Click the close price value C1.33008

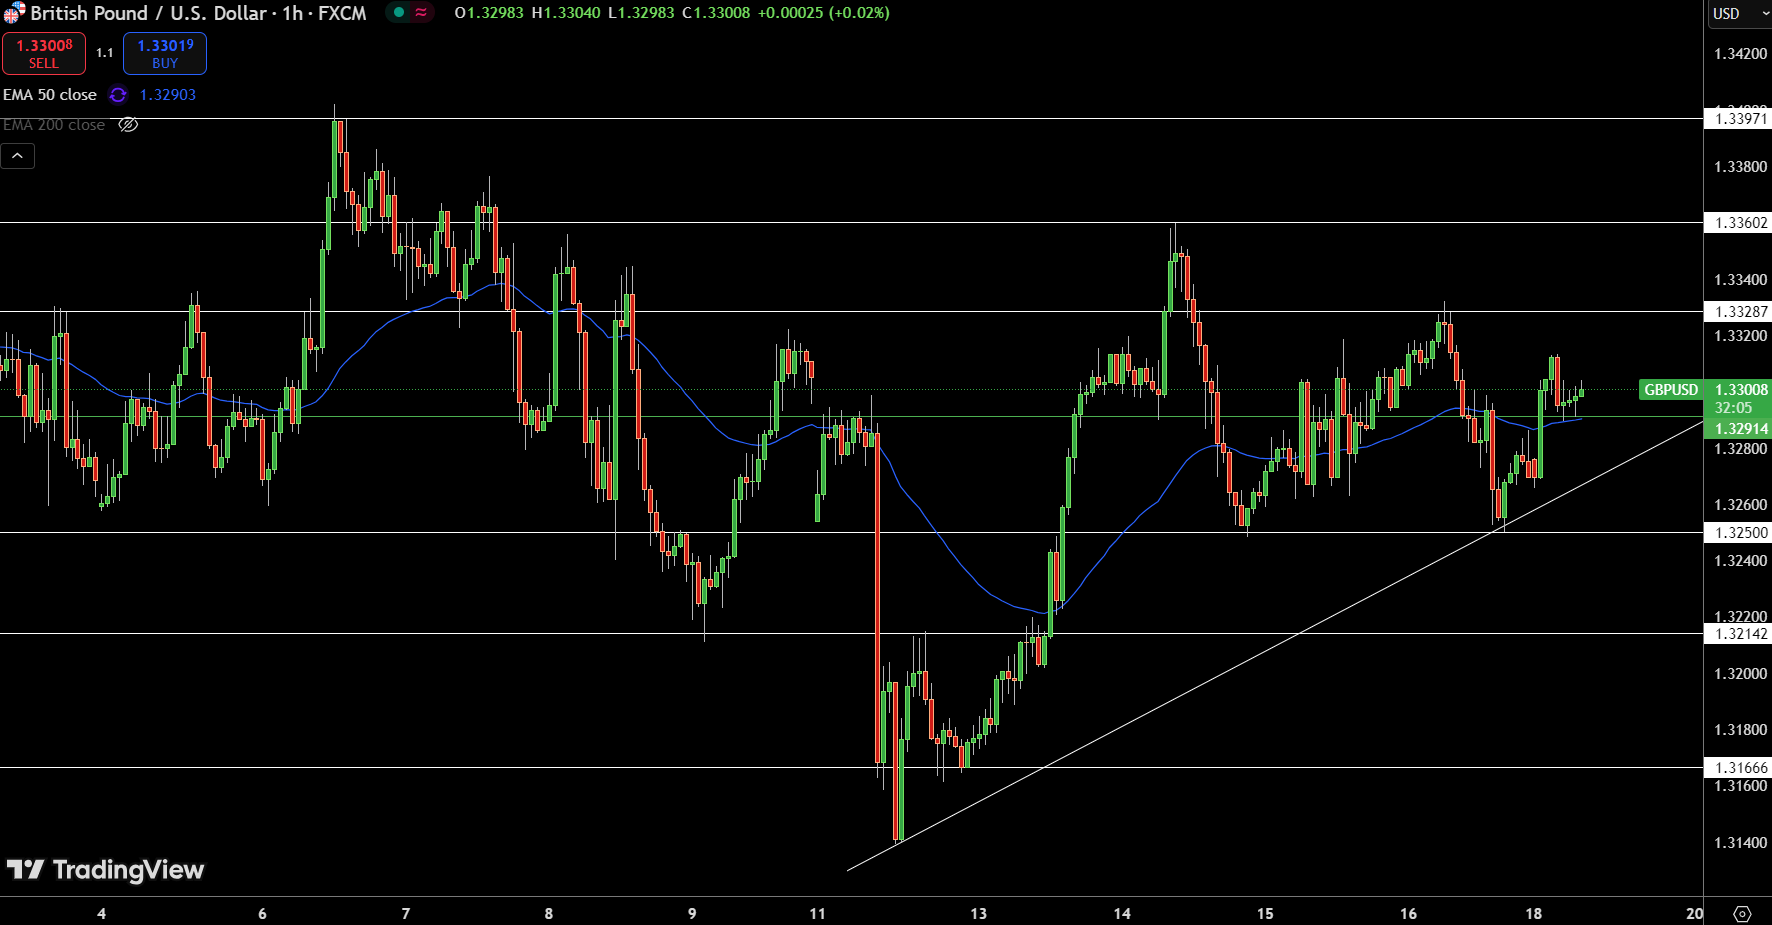pos(716,13)
